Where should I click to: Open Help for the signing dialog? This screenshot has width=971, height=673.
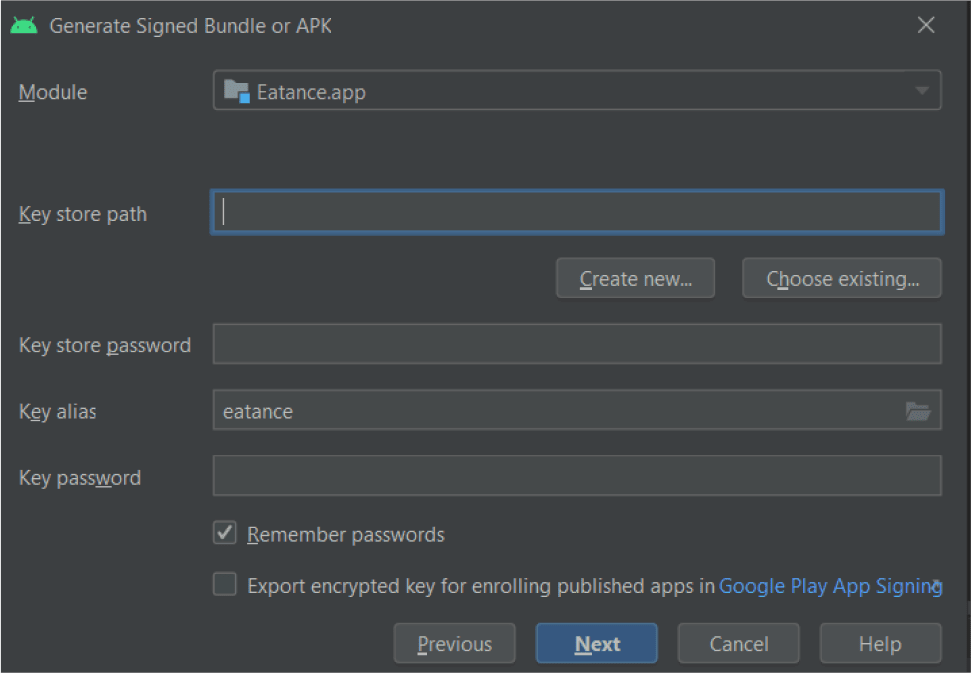tap(880, 644)
